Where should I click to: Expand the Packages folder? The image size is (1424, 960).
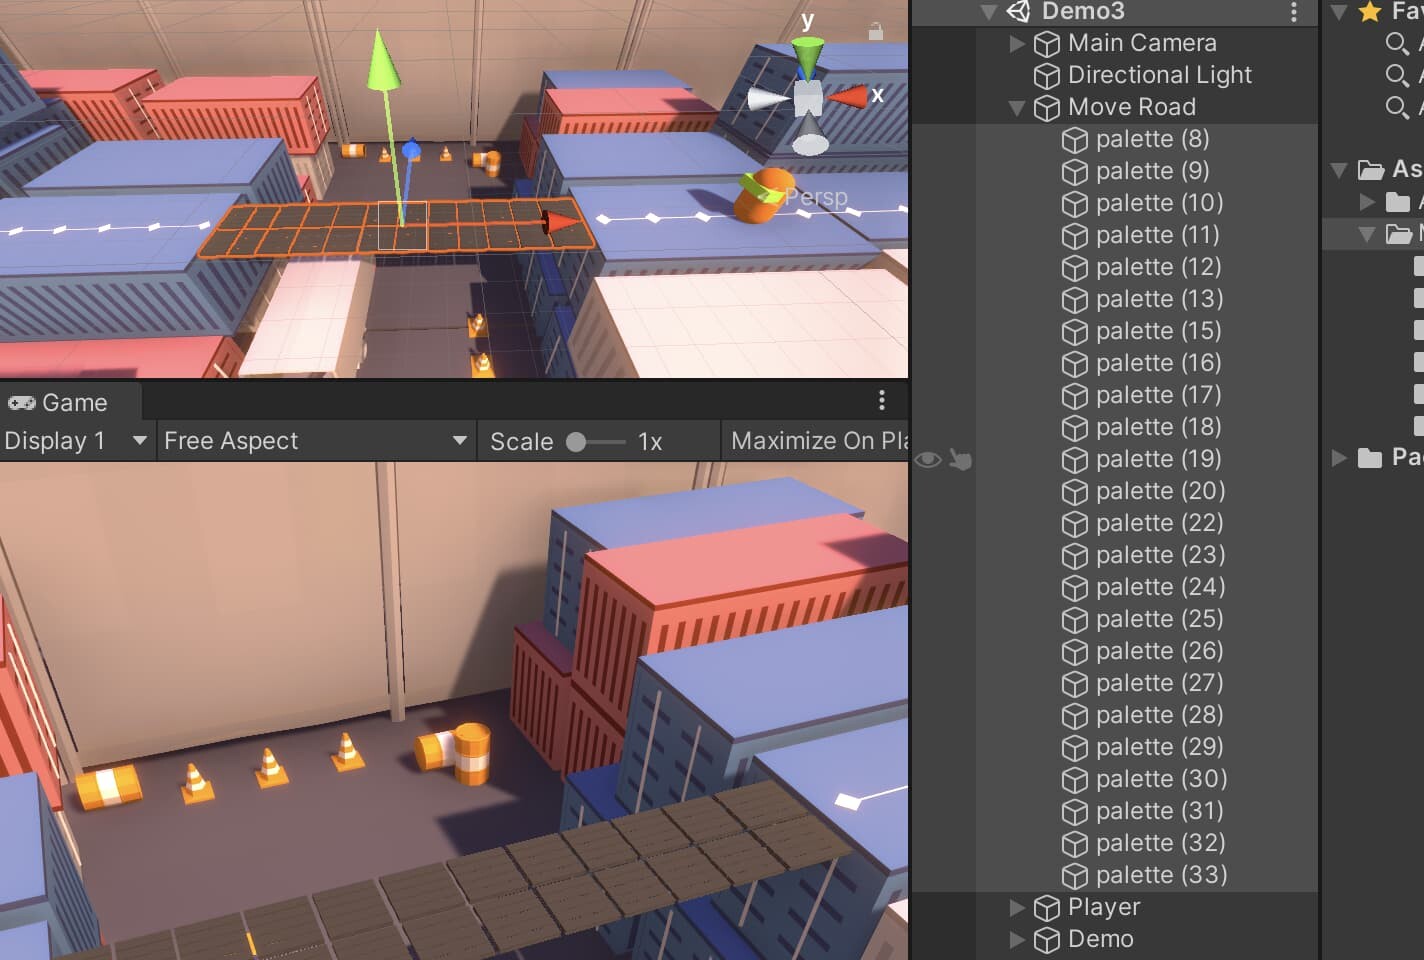1339,457
